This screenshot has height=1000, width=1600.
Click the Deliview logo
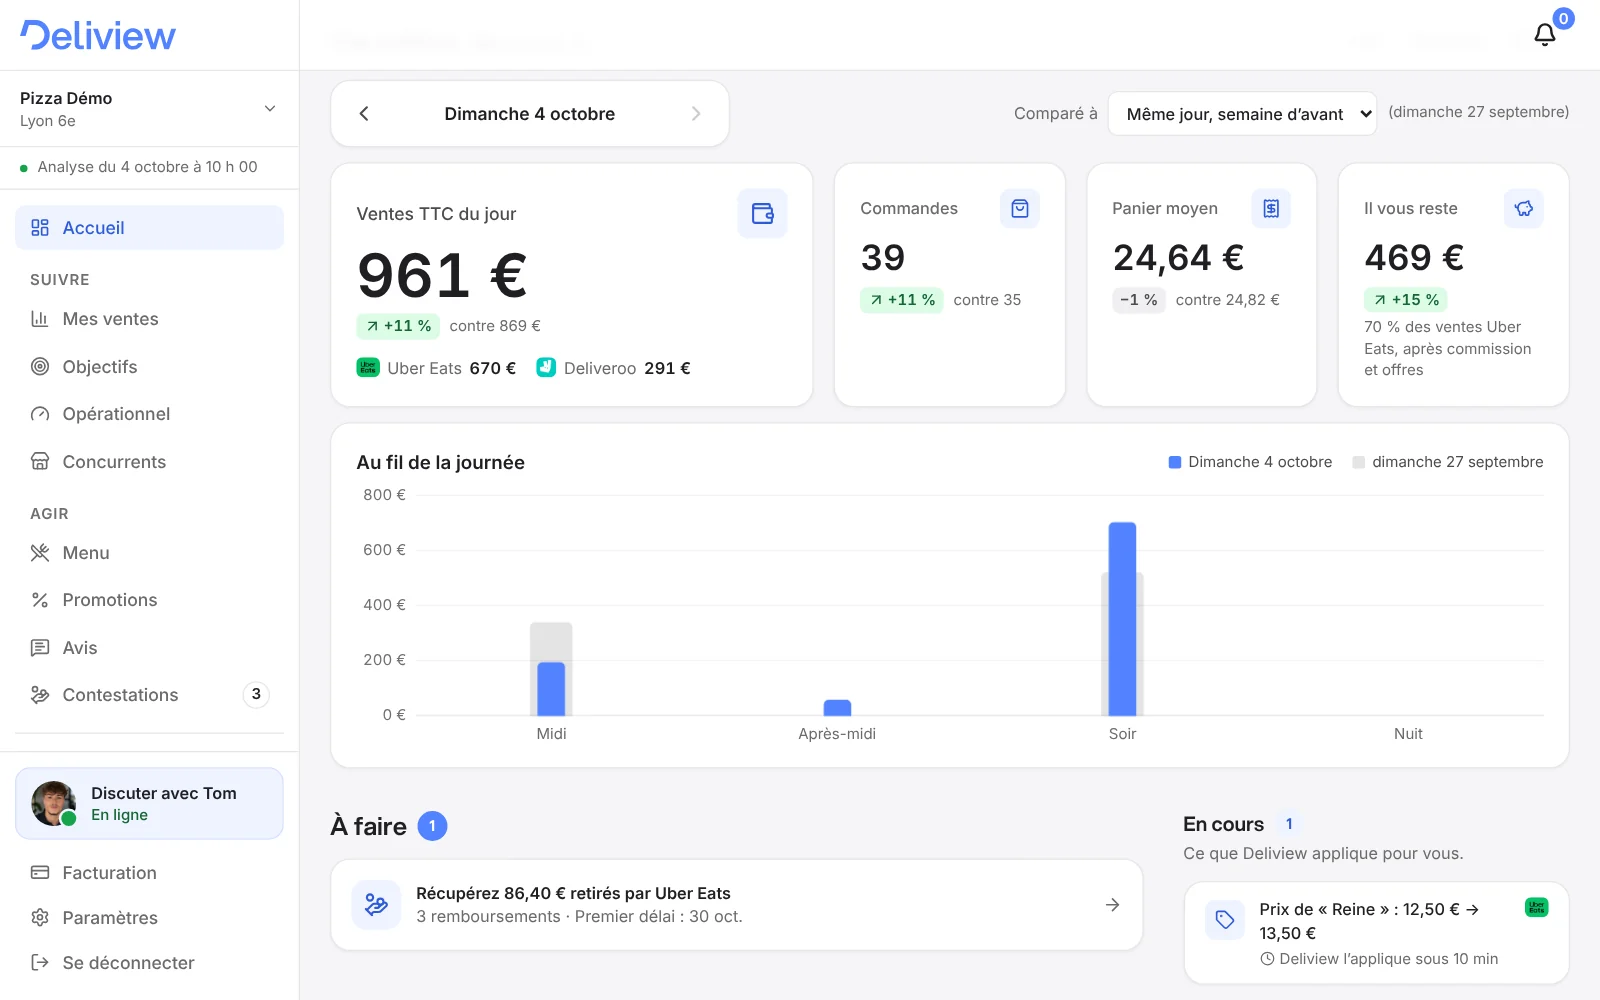(x=98, y=35)
